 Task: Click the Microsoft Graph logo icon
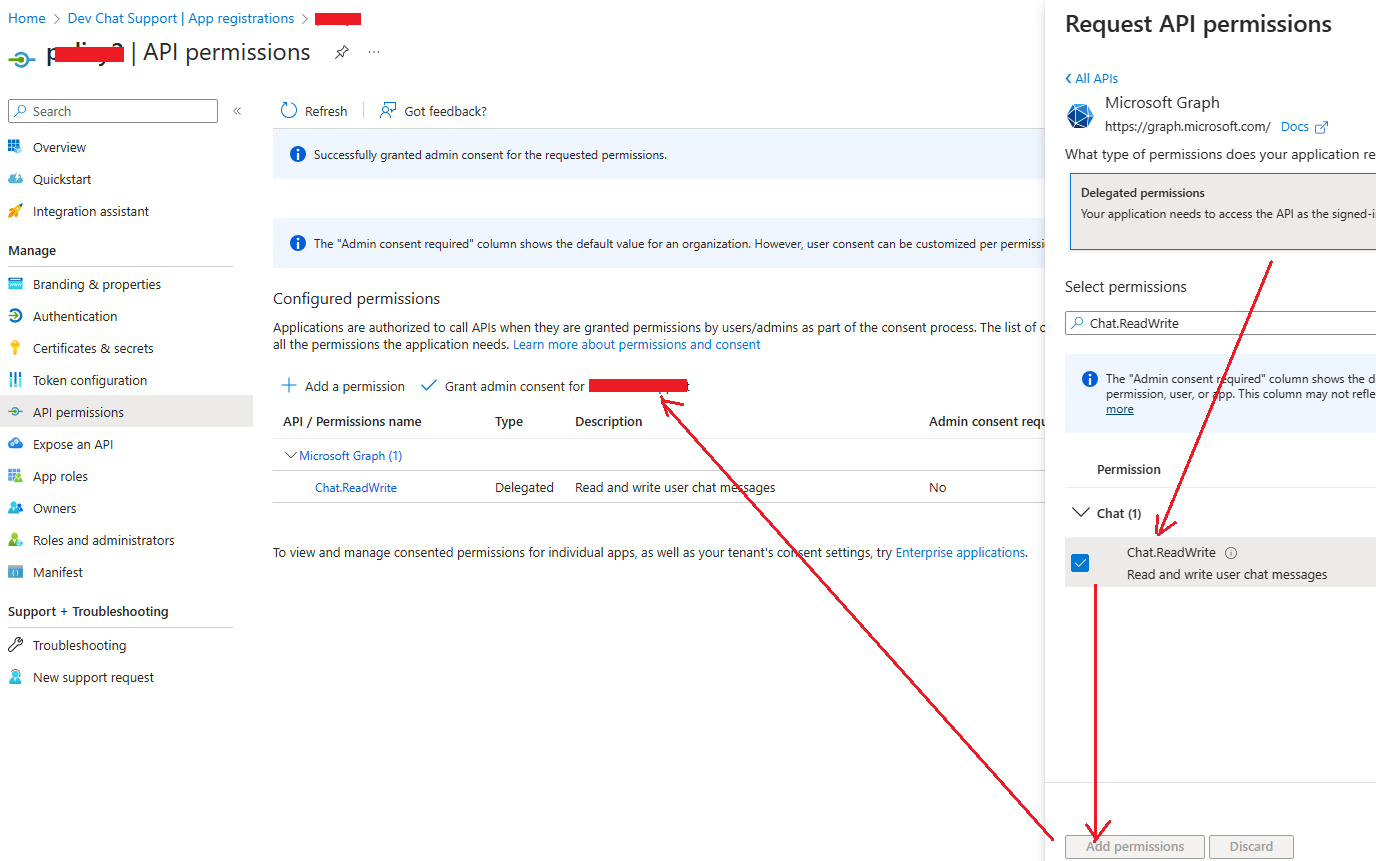coord(1080,116)
